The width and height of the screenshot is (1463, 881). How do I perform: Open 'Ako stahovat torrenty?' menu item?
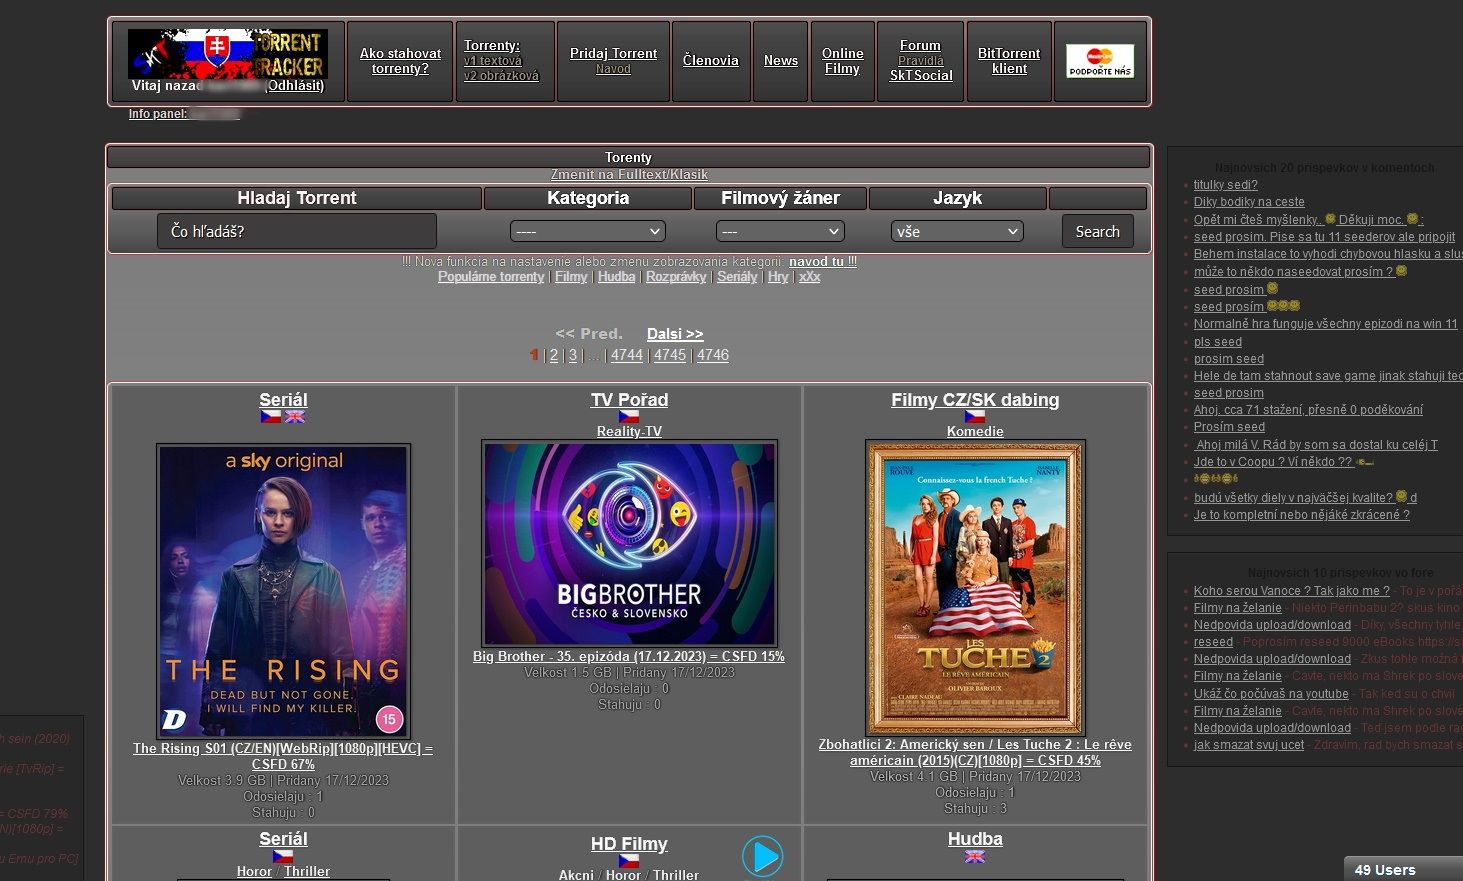pos(400,61)
